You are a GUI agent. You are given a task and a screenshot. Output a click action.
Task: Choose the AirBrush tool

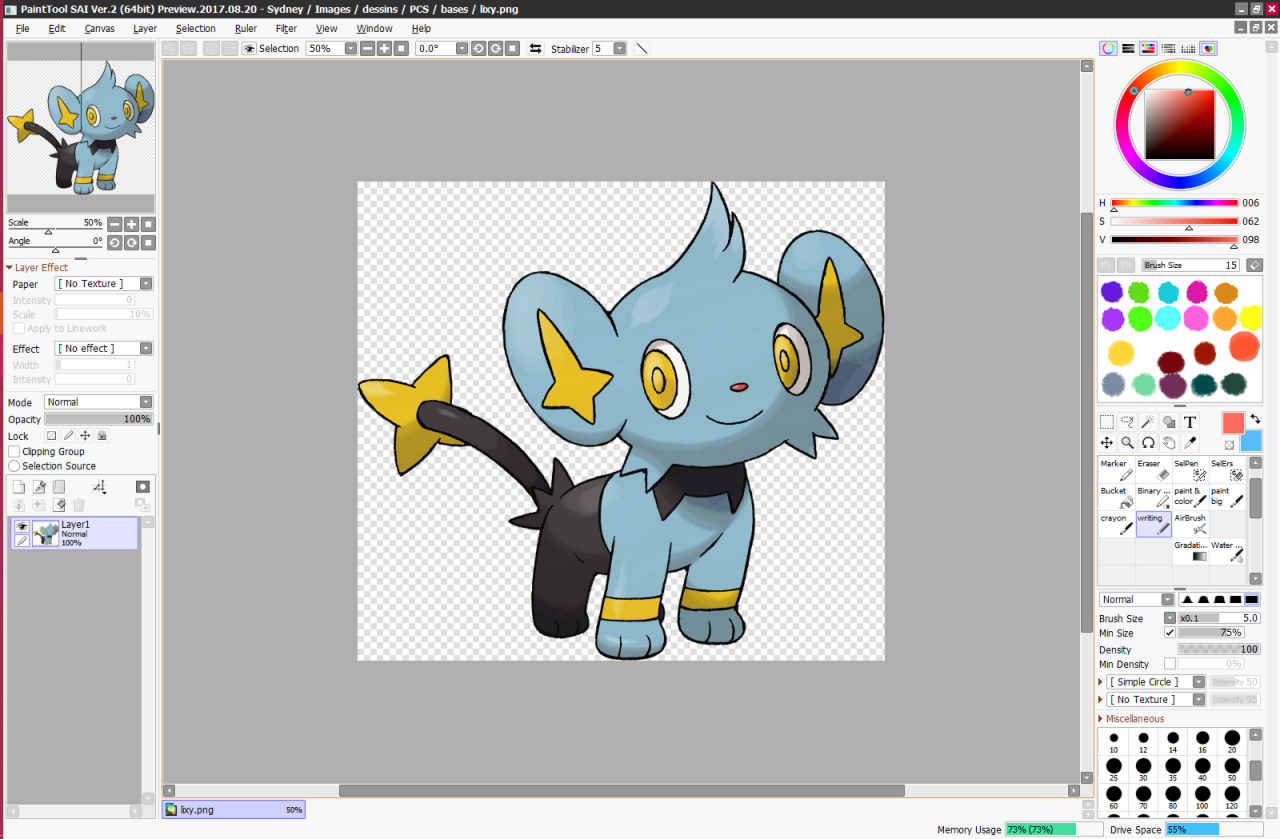coord(1190,524)
